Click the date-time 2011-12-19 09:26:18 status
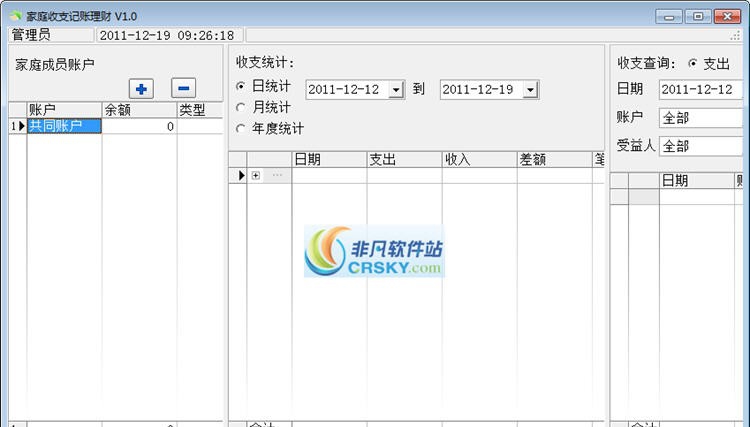The height and width of the screenshot is (427, 750). coord(169,35)
